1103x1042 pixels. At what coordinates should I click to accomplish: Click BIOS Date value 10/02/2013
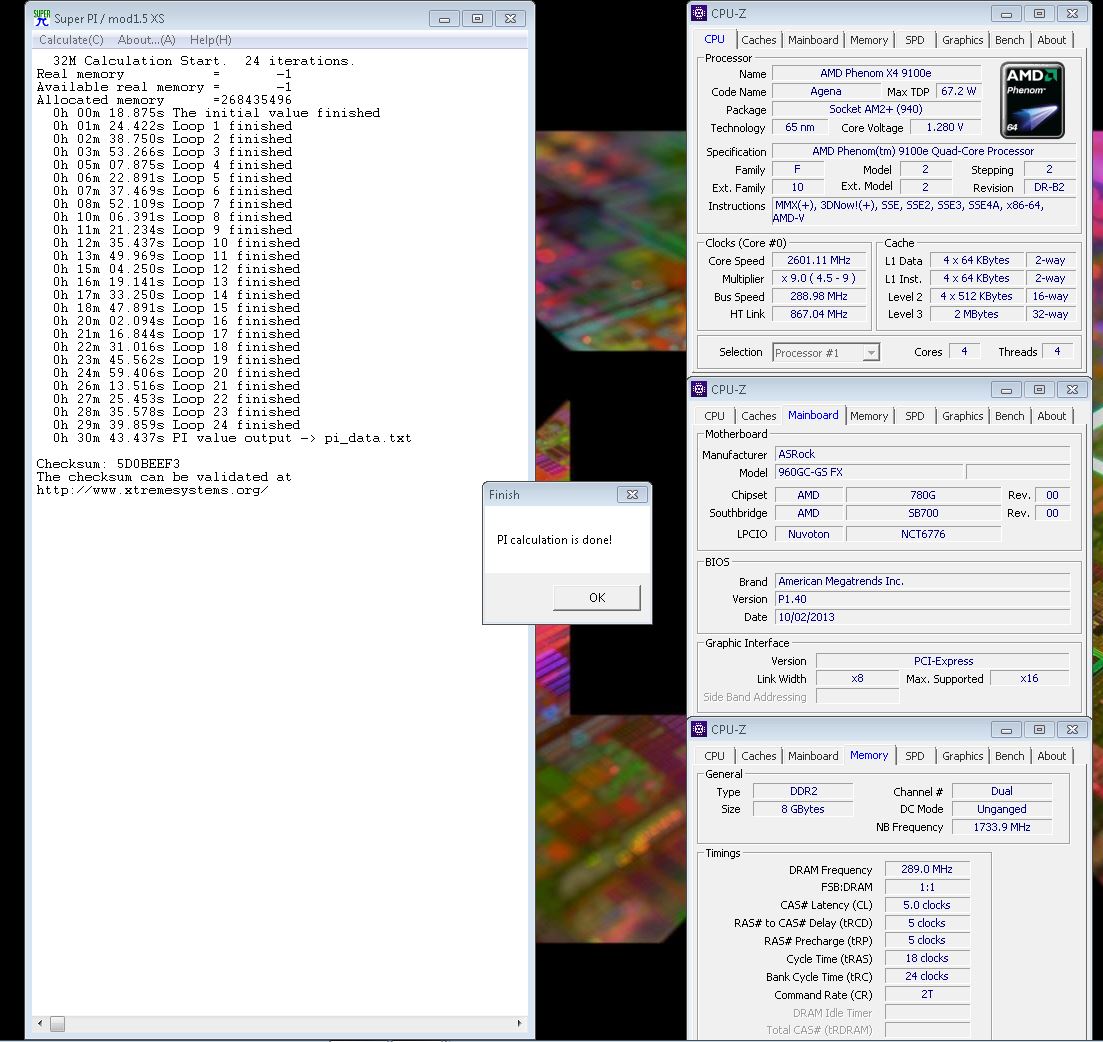922,617
